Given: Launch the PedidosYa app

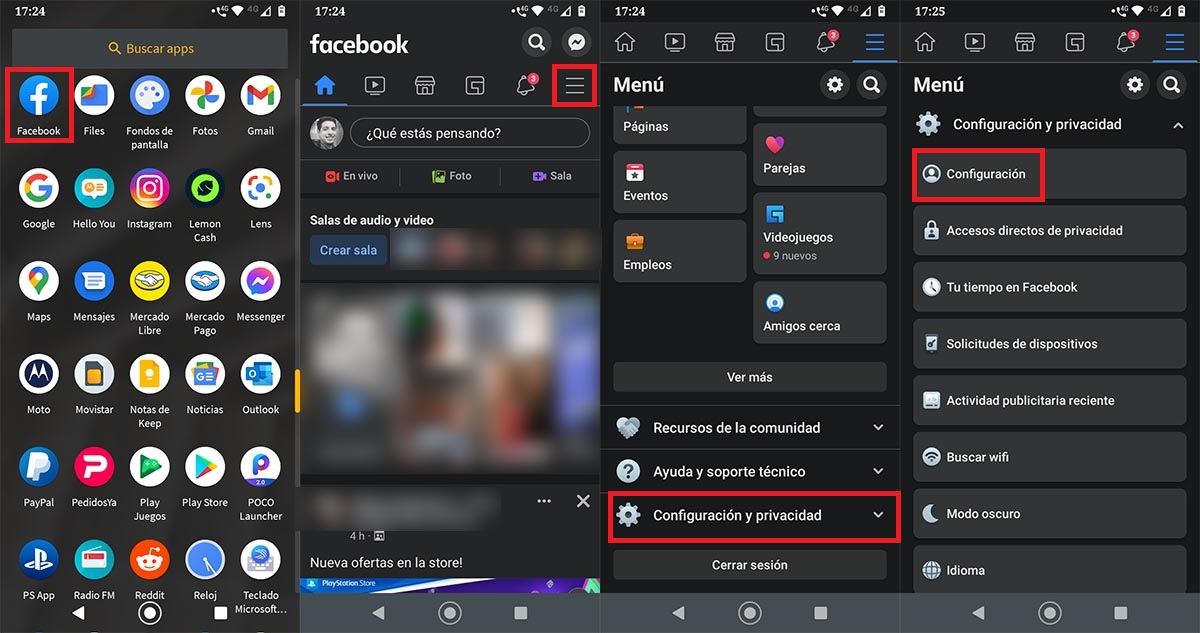Looking at the screenshot, I should [x=94, y=467].
